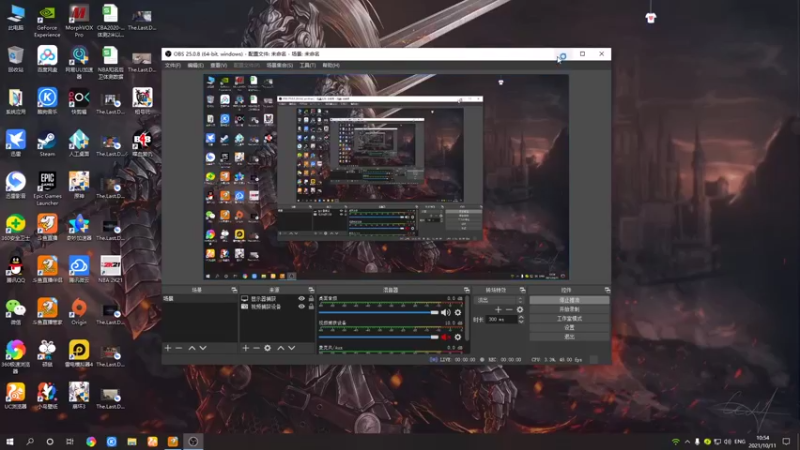Click the Desktop Audio volume slider handle
Viewport: 800px width, 450px height.
pos(434,312)
